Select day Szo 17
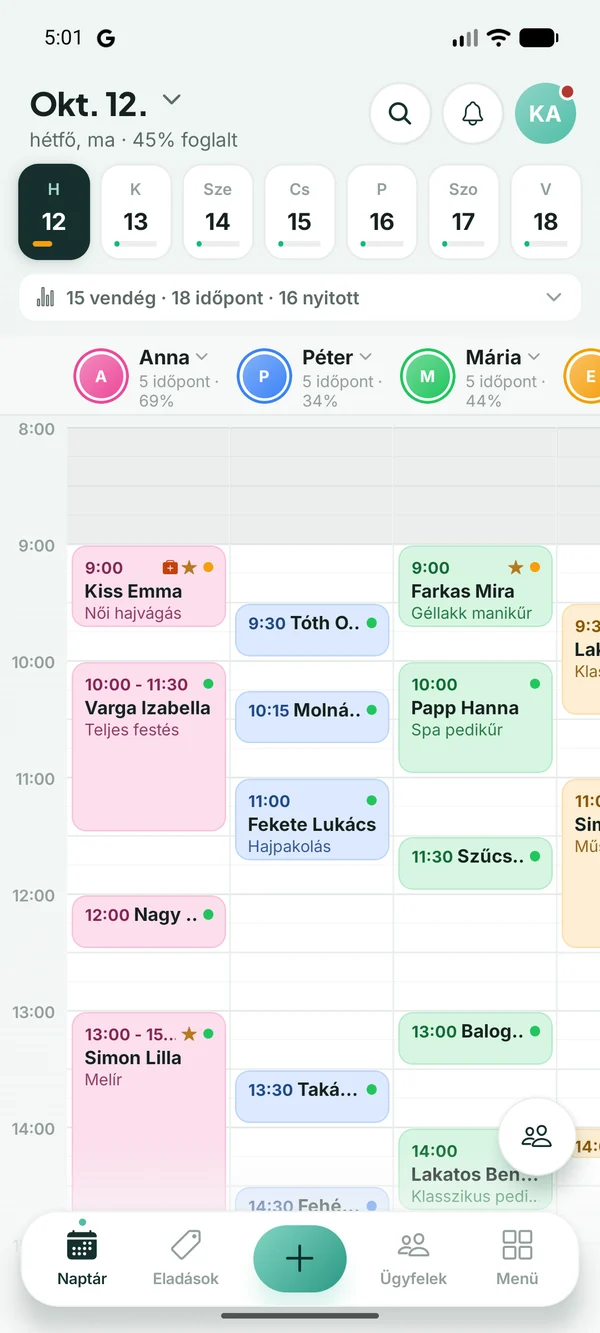The width and height of the screenshot is (600, 1333). (463, 211)
